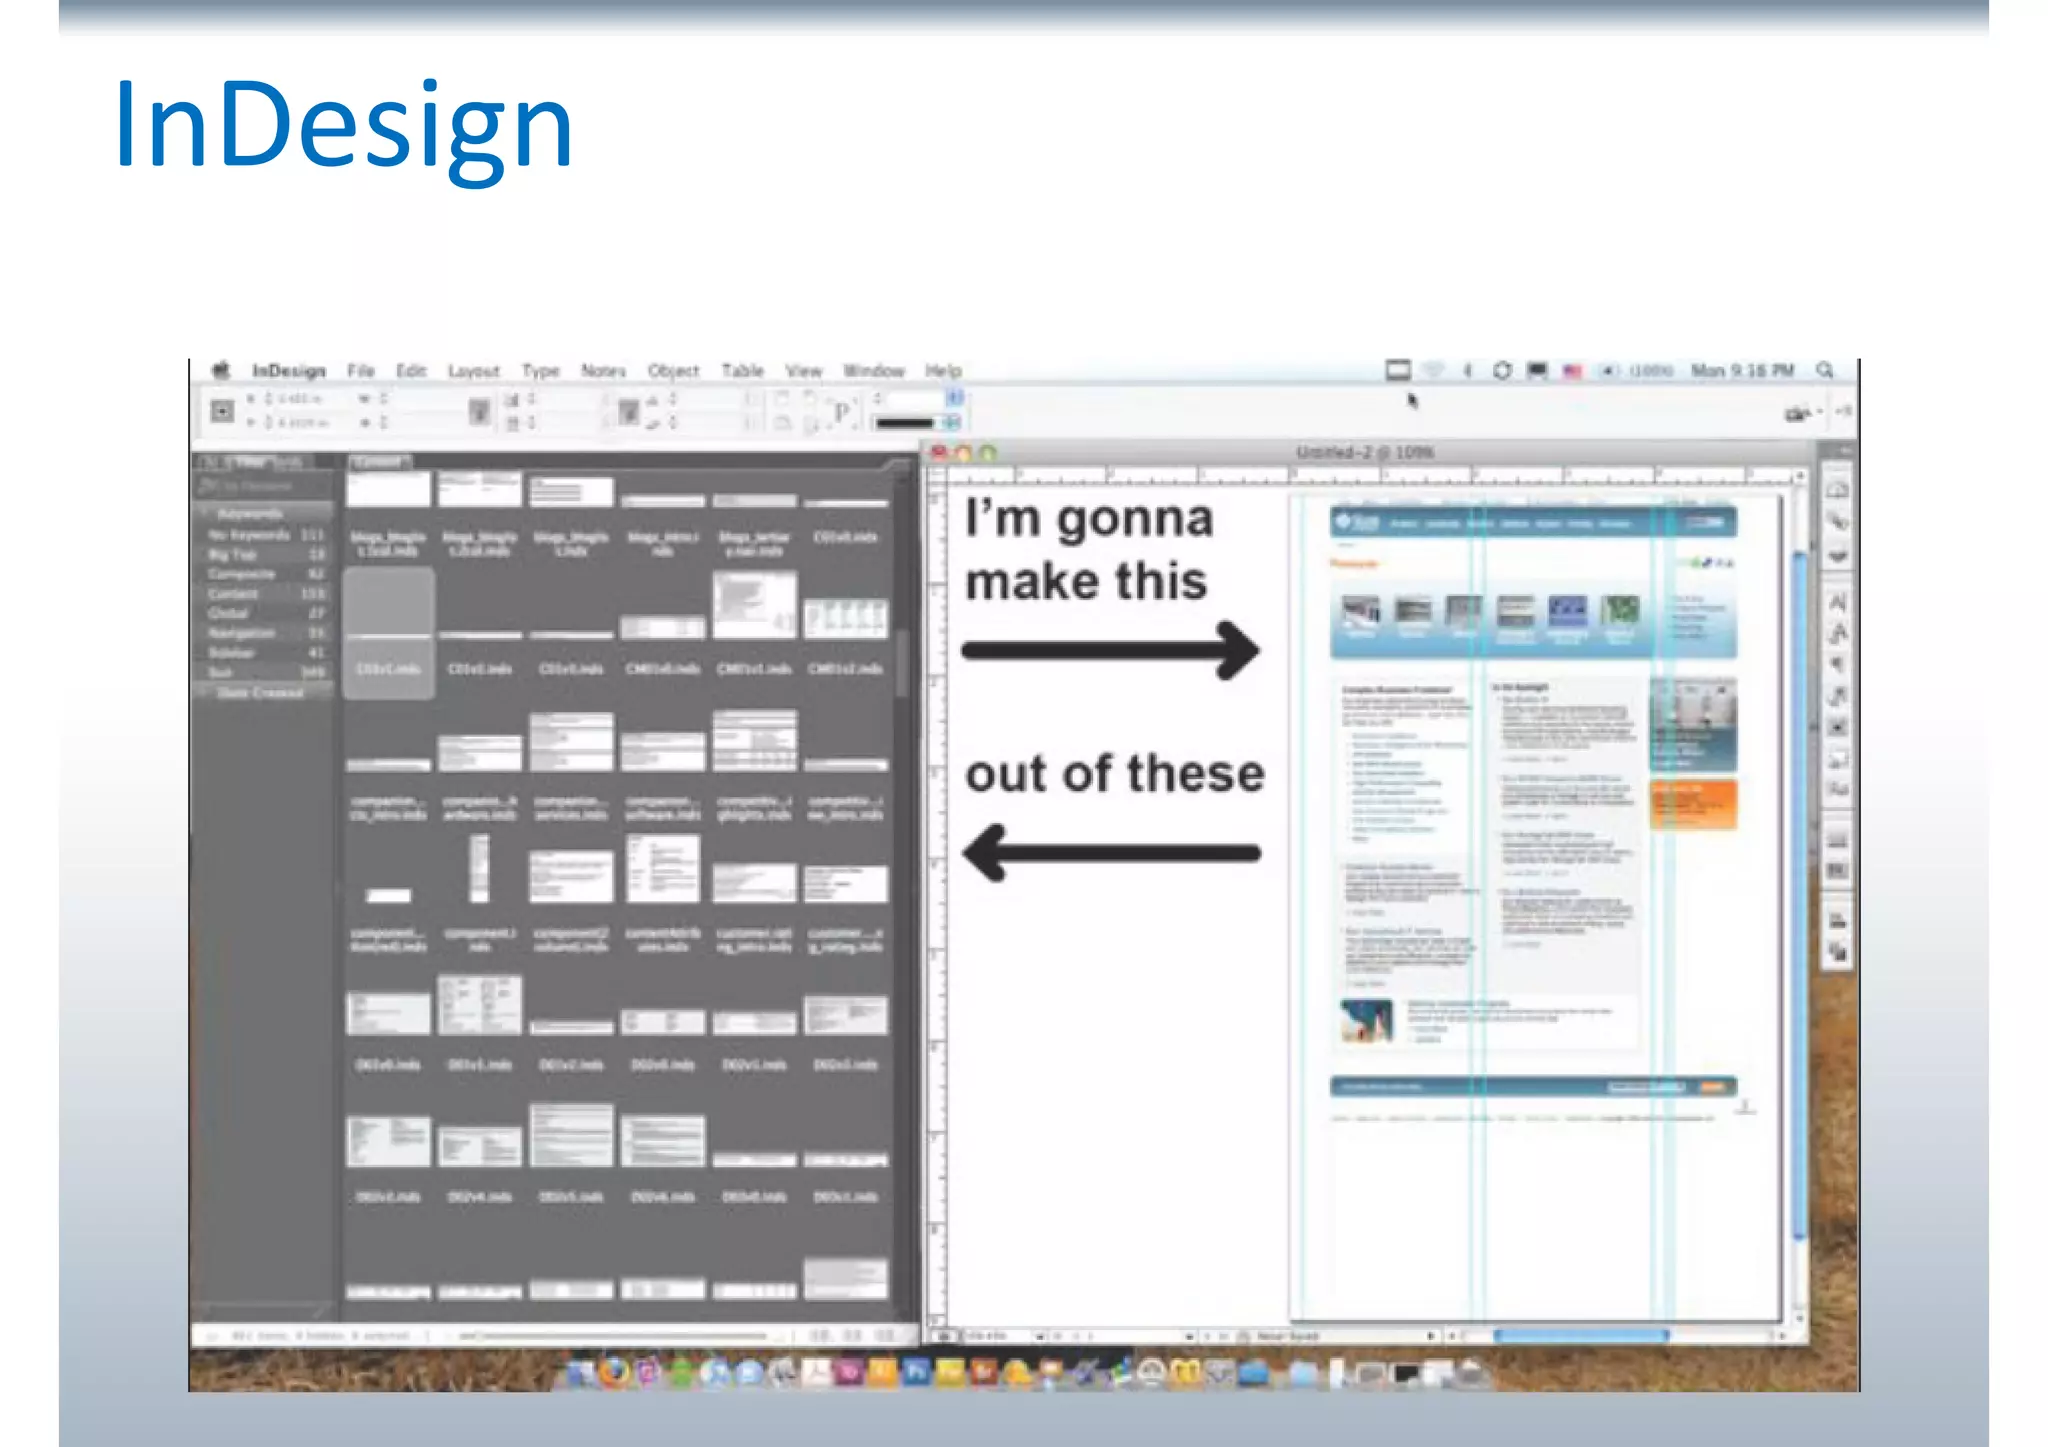The width and height of the screenshot is (2048, 1447).
Task: Switch to the Content tab
Action: [x=378, y=462]
